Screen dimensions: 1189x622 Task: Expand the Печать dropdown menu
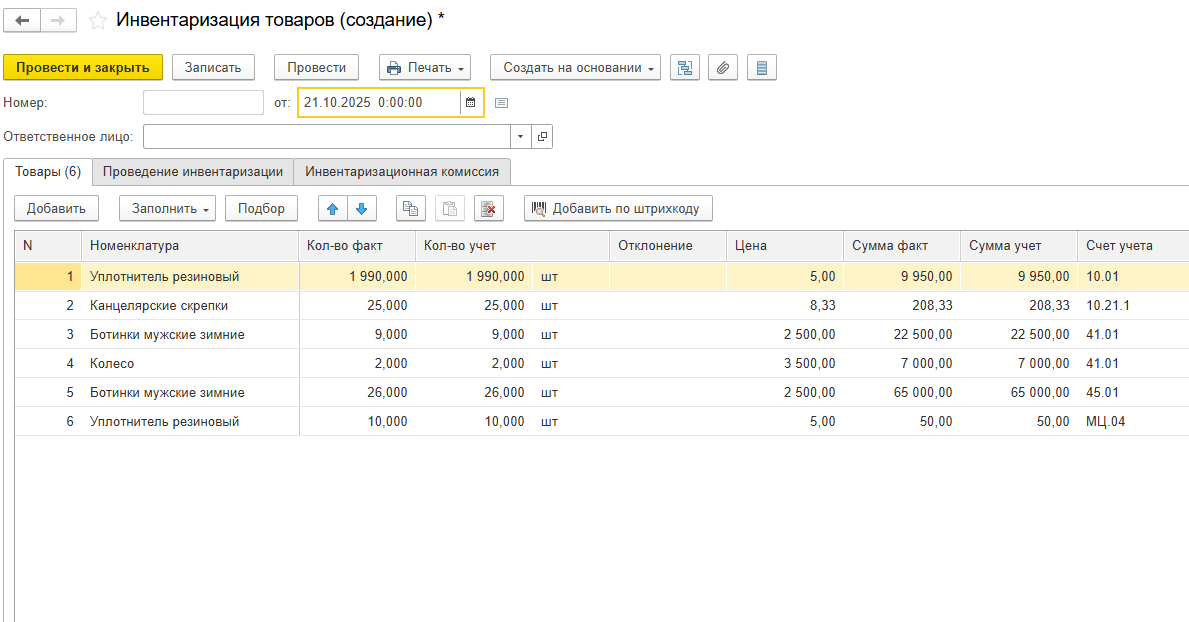425,67
